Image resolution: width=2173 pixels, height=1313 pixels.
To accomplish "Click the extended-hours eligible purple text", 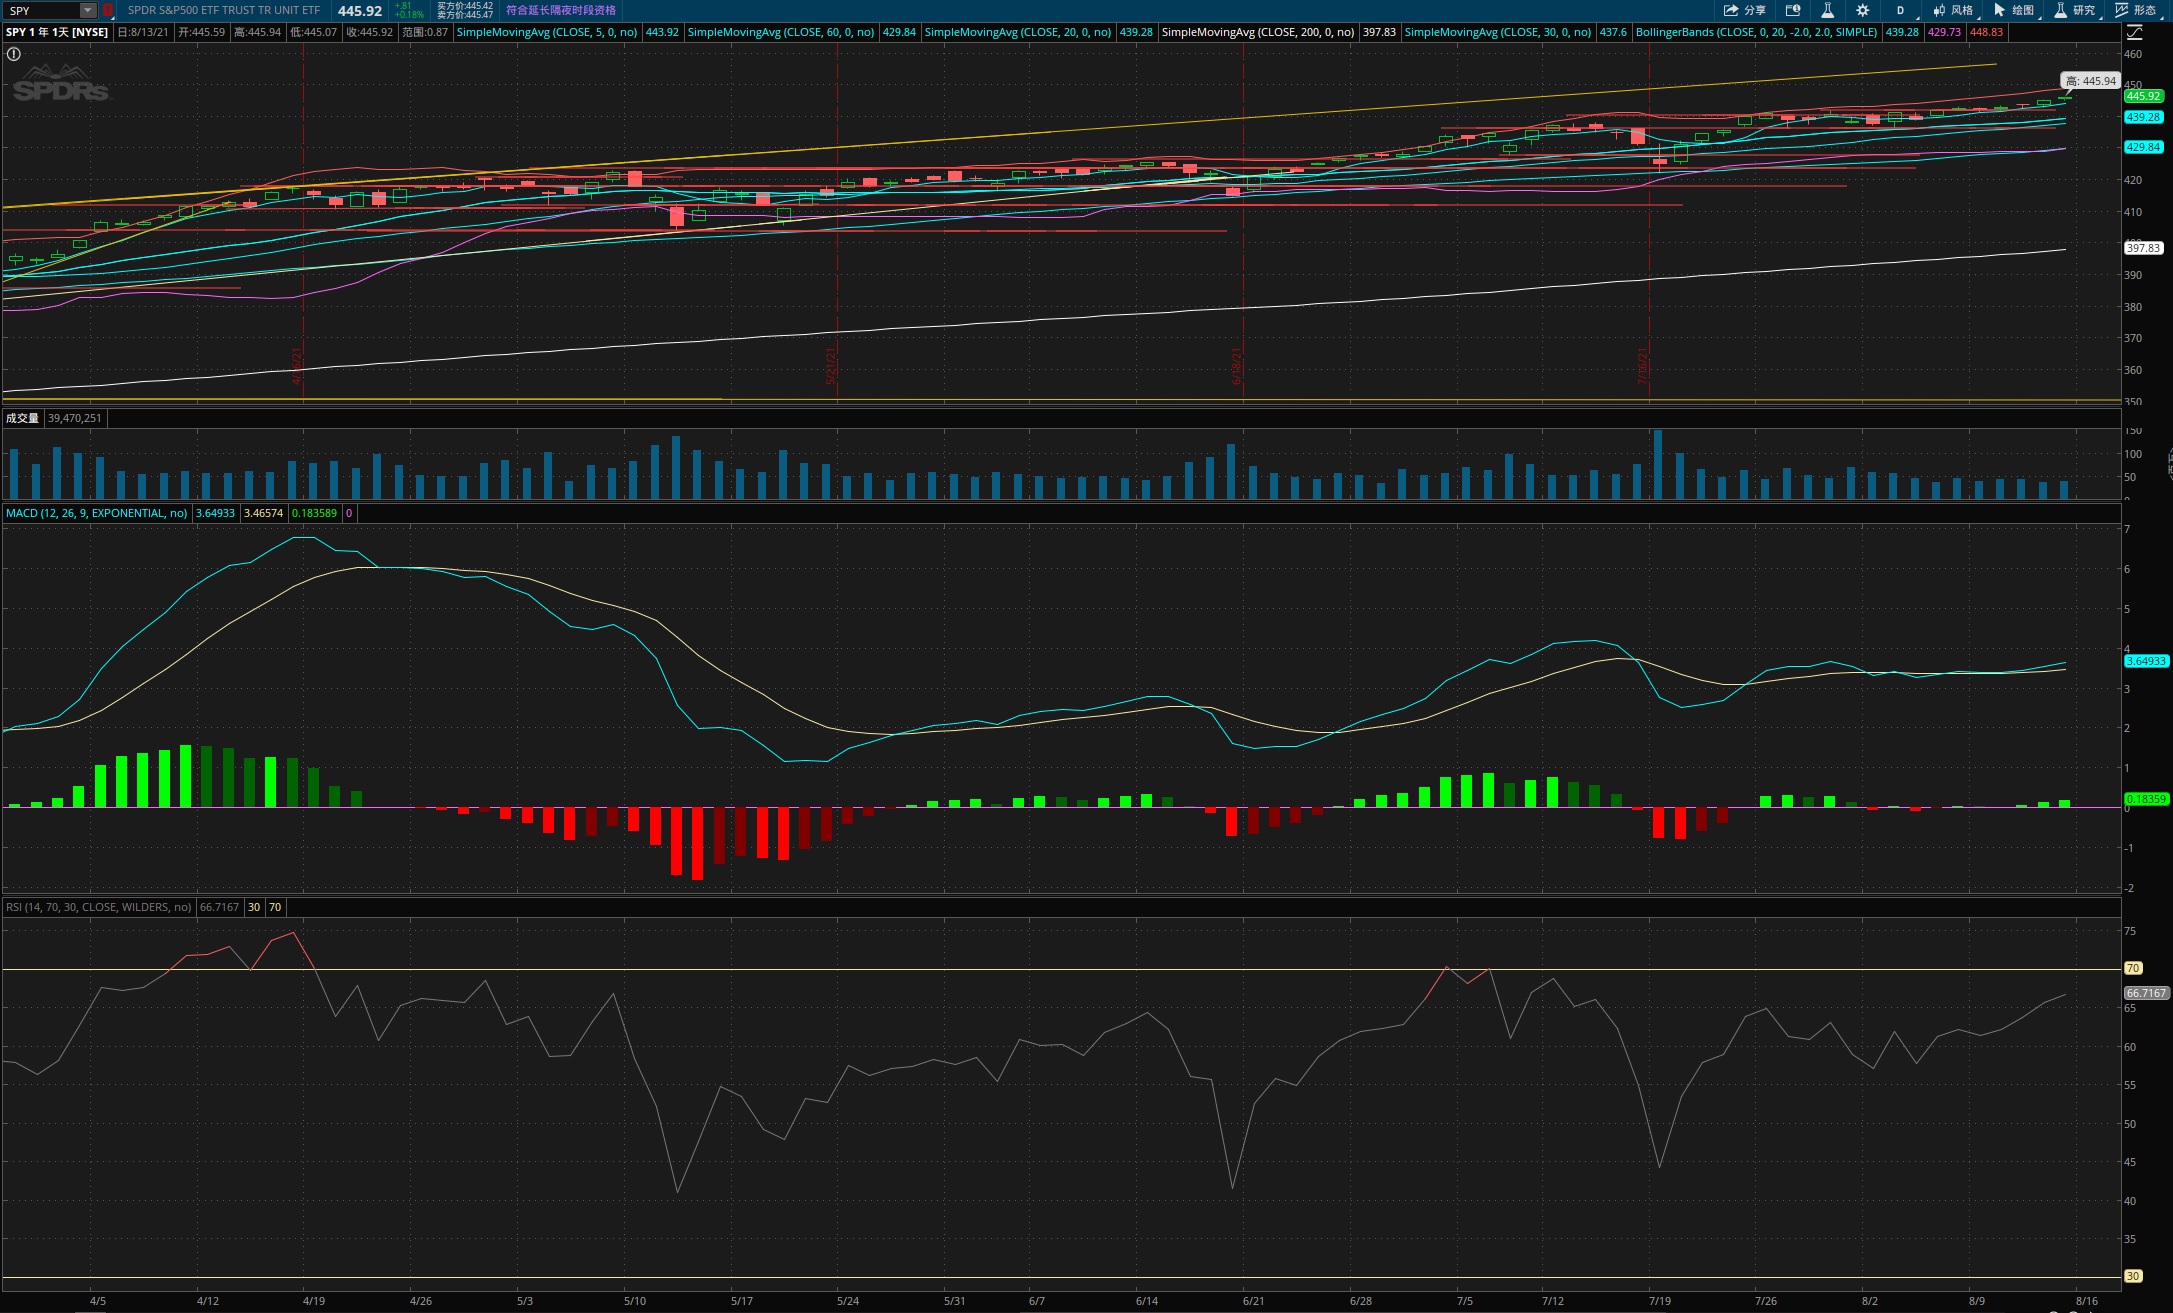I will [x=560, y=10].
